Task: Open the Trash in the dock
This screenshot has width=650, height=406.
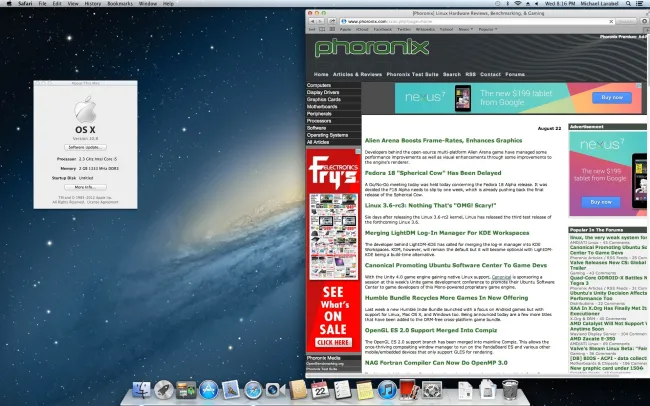Action: point(510,390)
